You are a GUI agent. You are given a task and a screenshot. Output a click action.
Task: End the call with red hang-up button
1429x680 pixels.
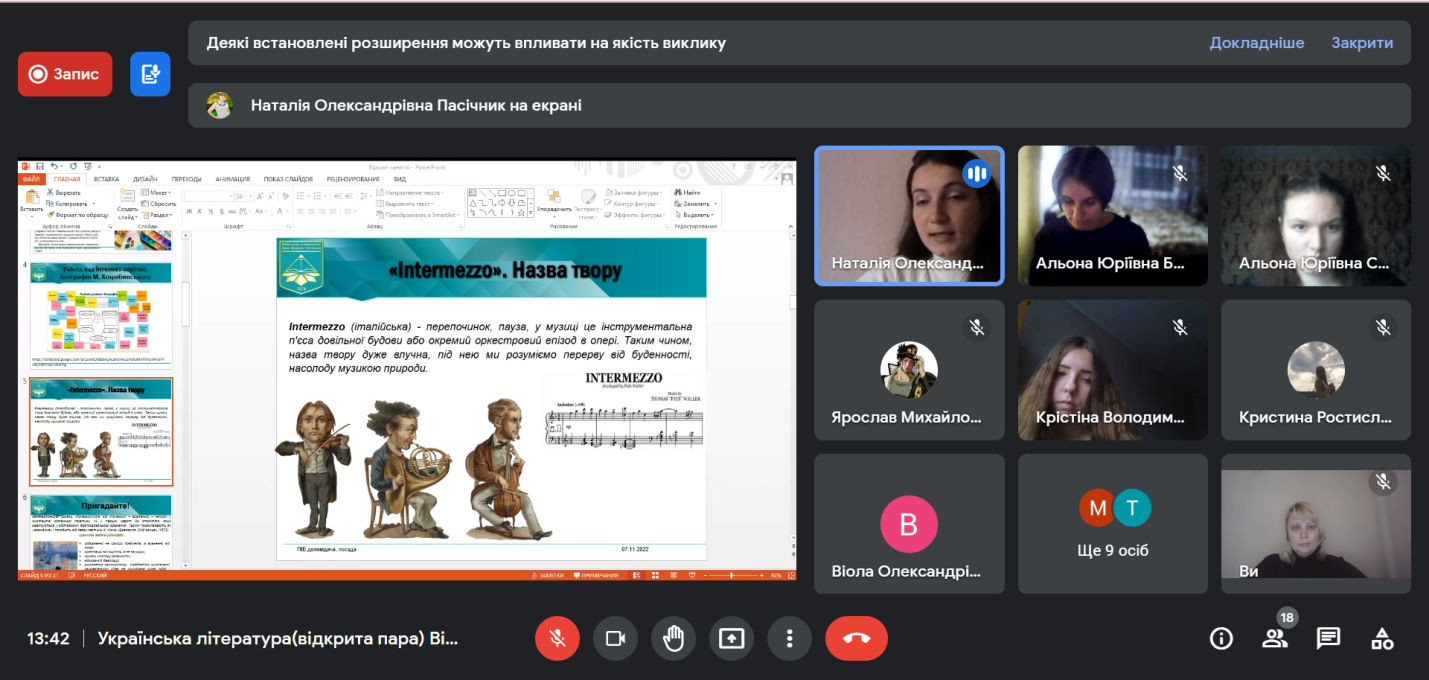[x=856, y=639]
